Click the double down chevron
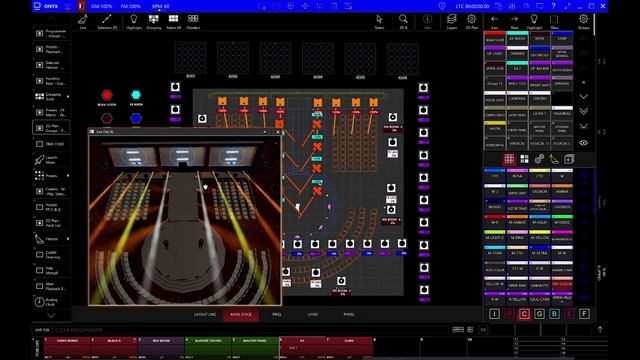The height and width of the screenshot is (360, 640). click(x=584, y=111)
